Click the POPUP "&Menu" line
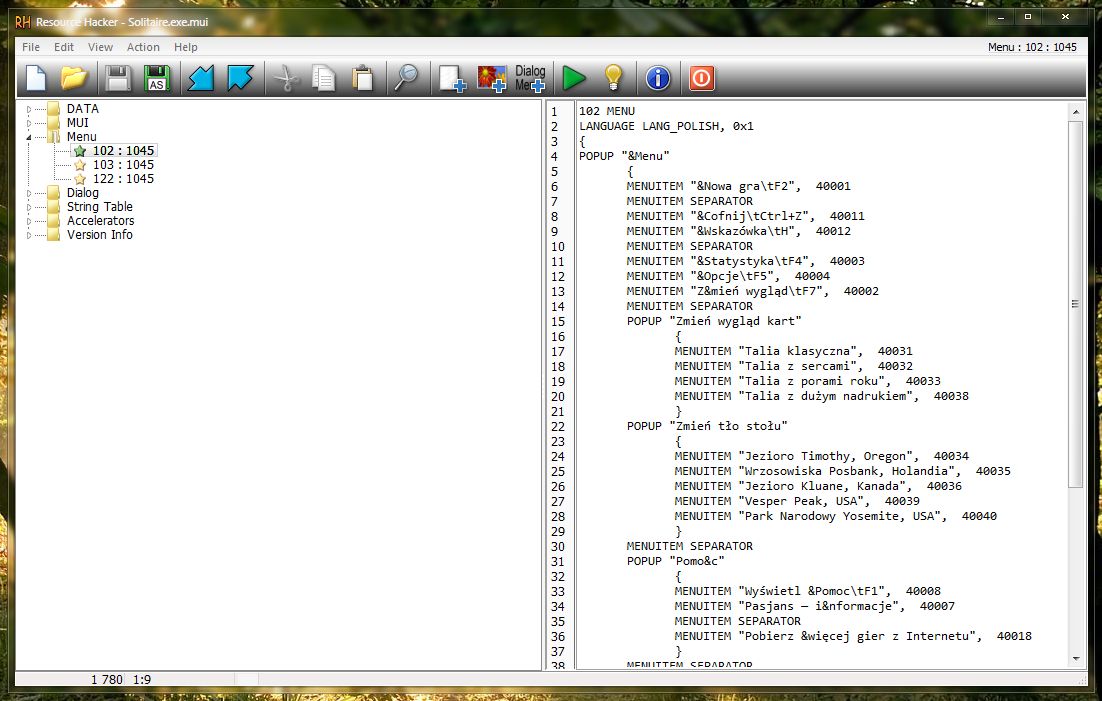 (x=624, y=156)
